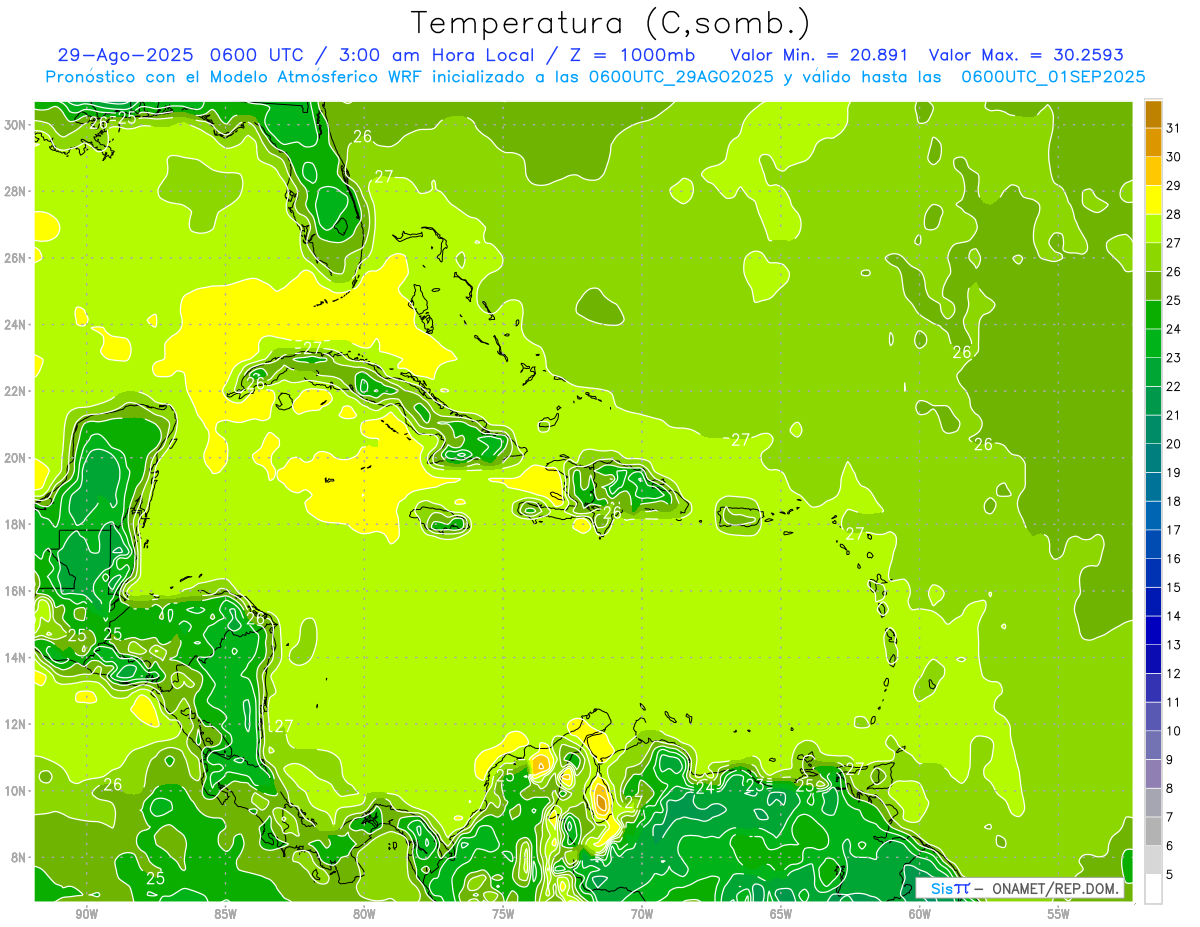Image resolution: width=1200 pixels, height=927 pixels.
Task: Click the '10N' latitude label
Action: tap(16, 791)
